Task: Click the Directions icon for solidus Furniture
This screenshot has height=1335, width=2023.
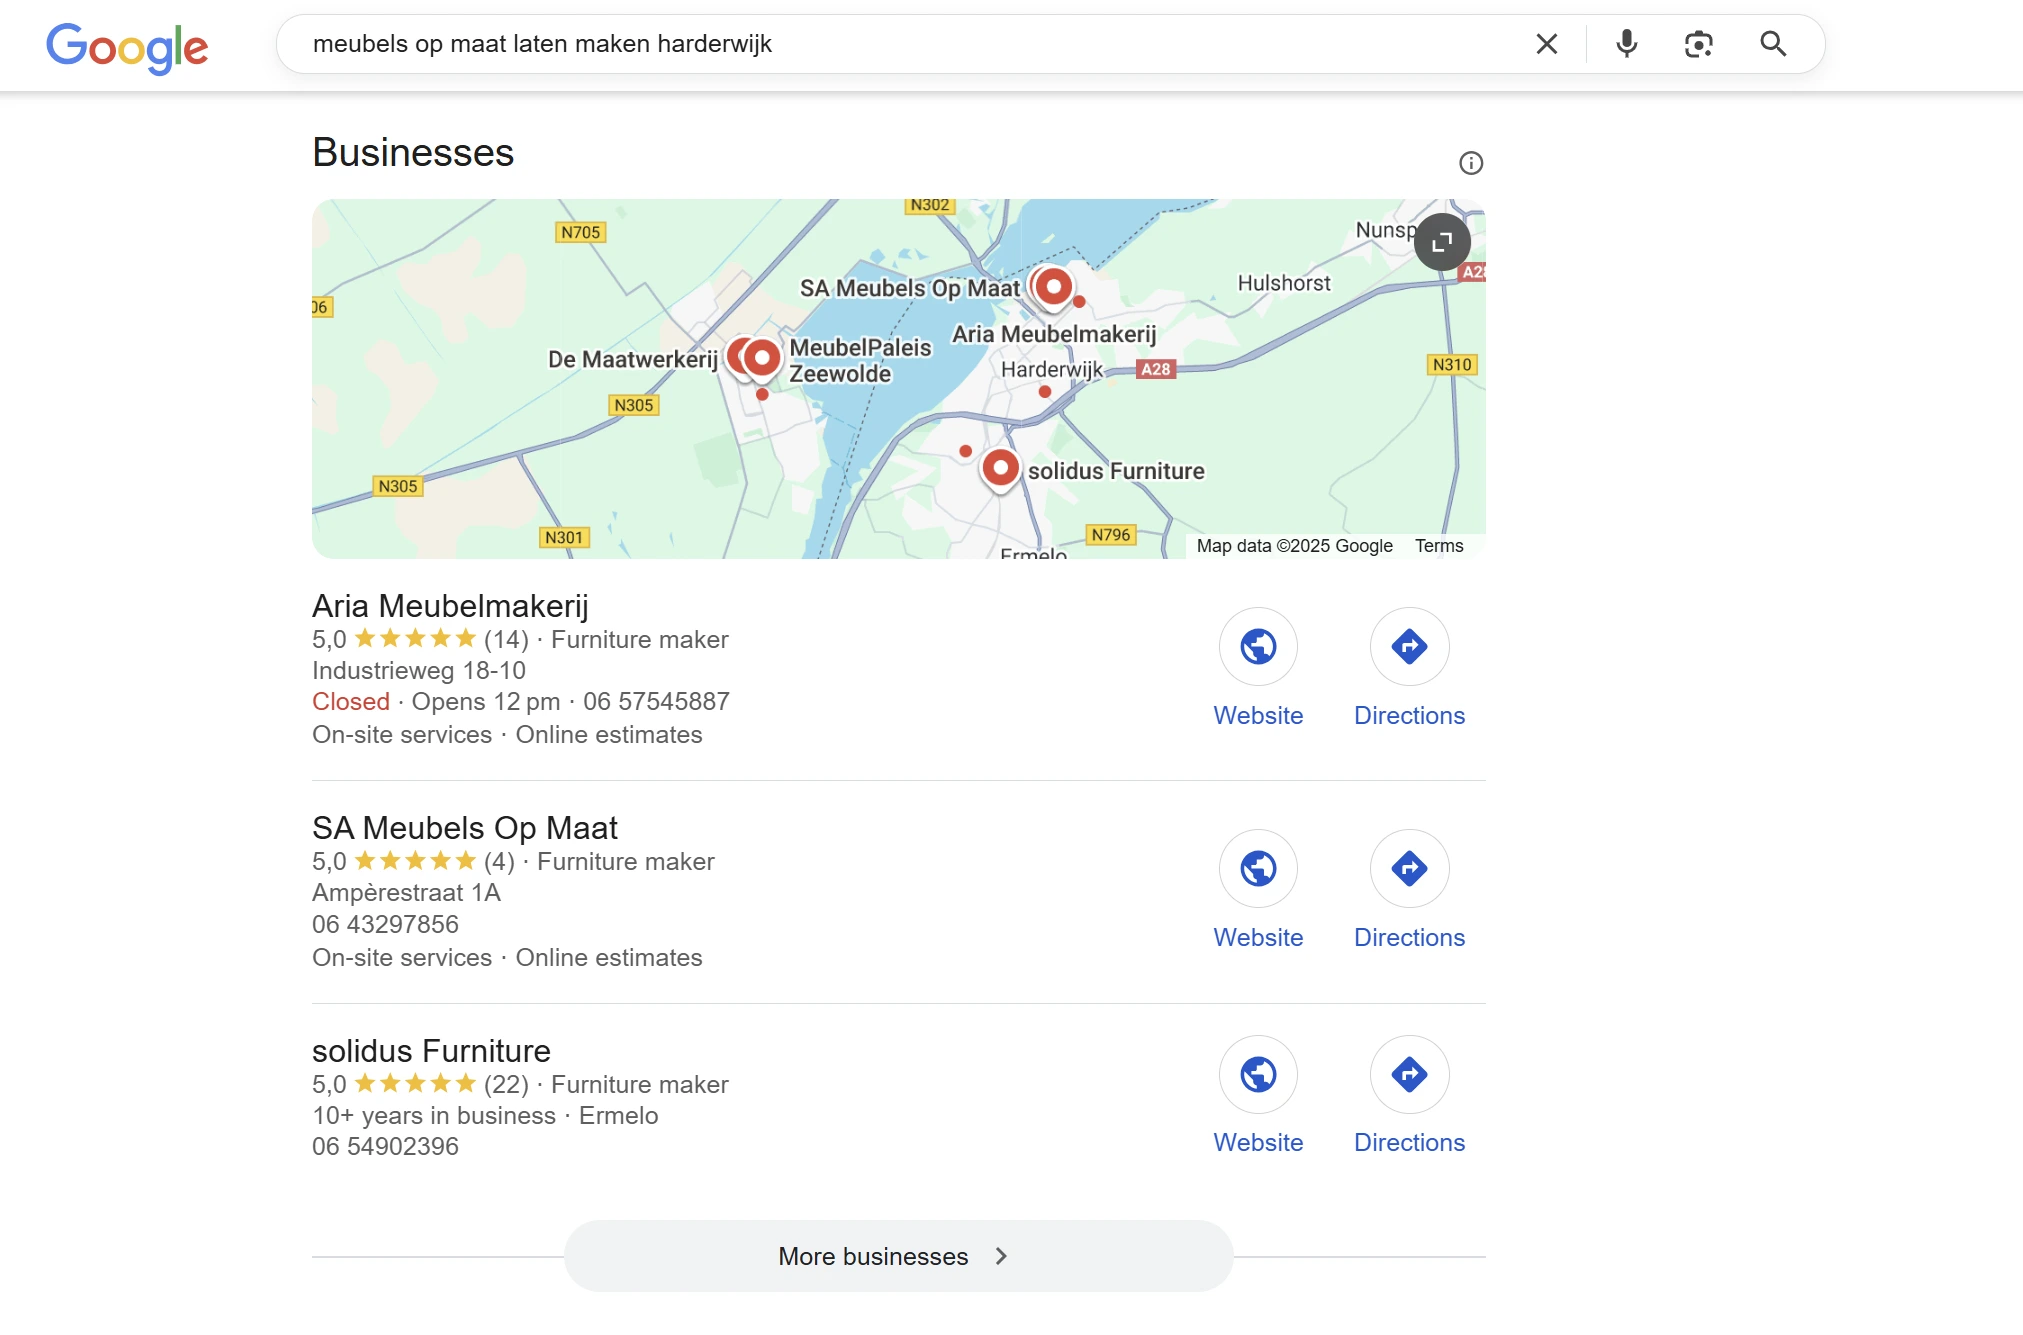Action: [1409, 1074]
